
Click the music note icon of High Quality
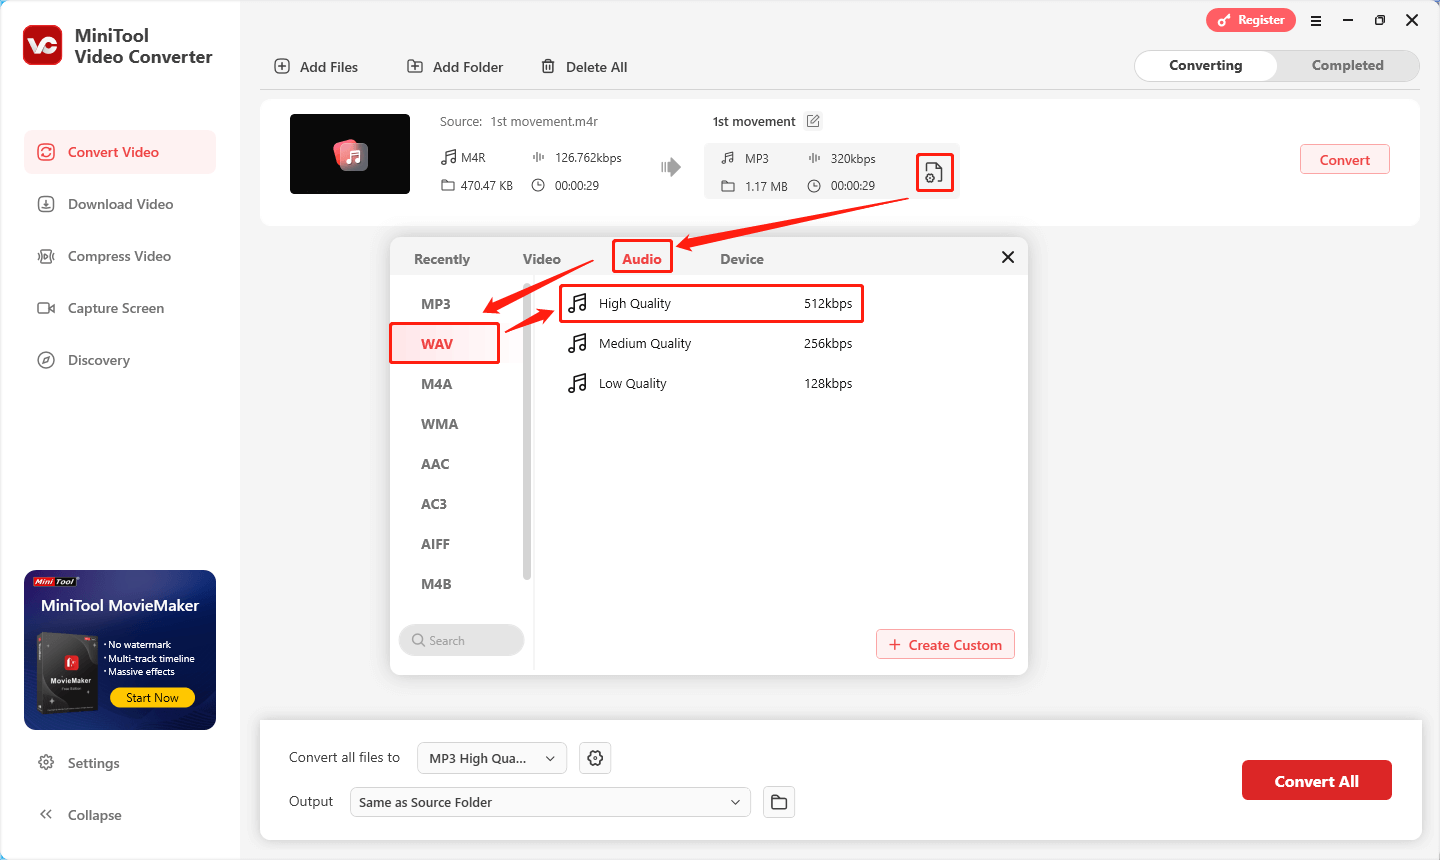(x=578, y=303)
